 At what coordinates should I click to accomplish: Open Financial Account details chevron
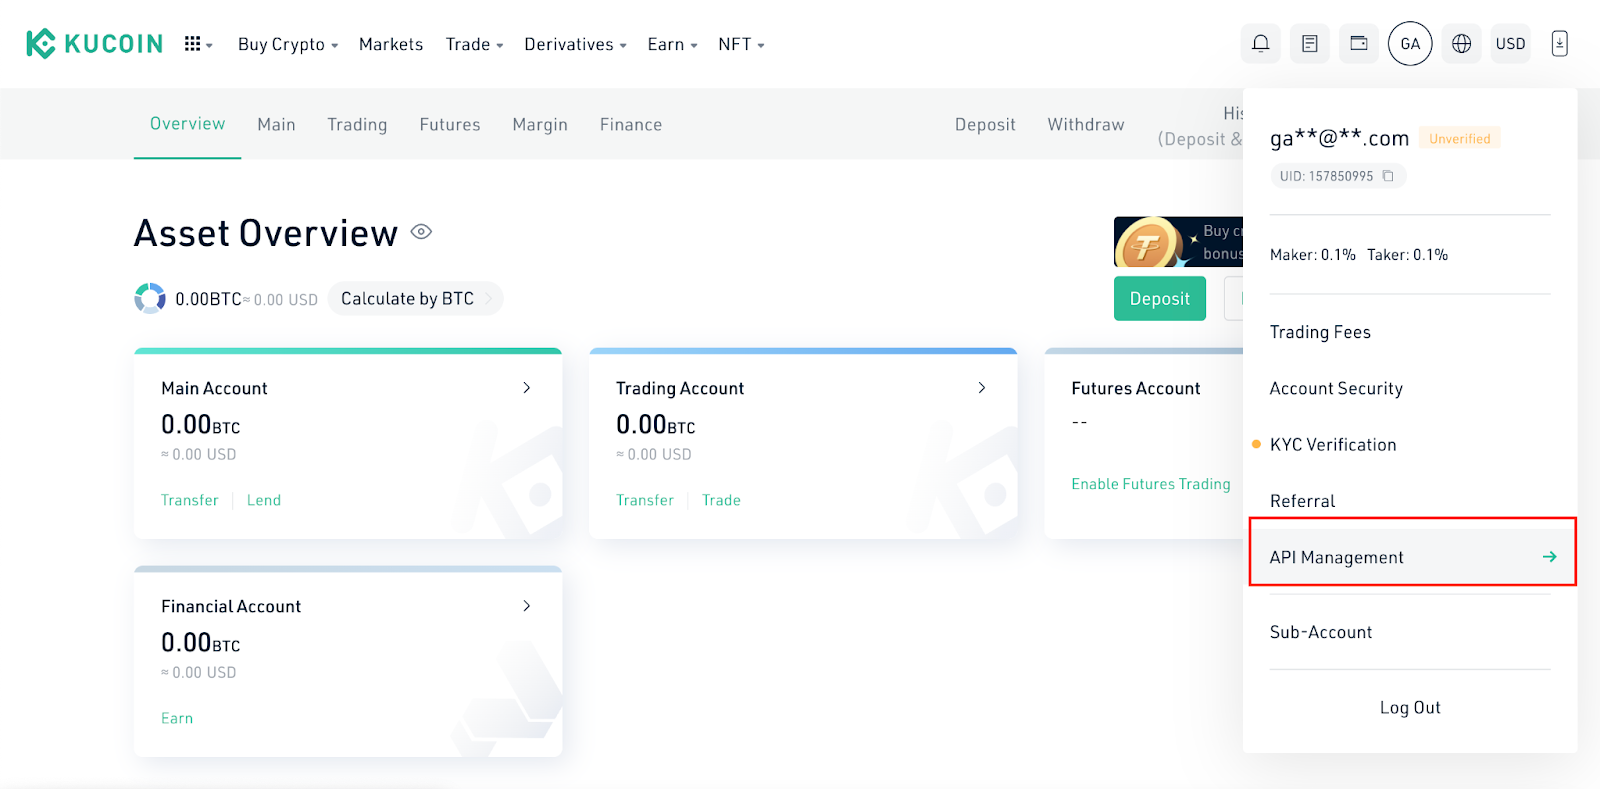pyautogui.click(x=527, y=606)
